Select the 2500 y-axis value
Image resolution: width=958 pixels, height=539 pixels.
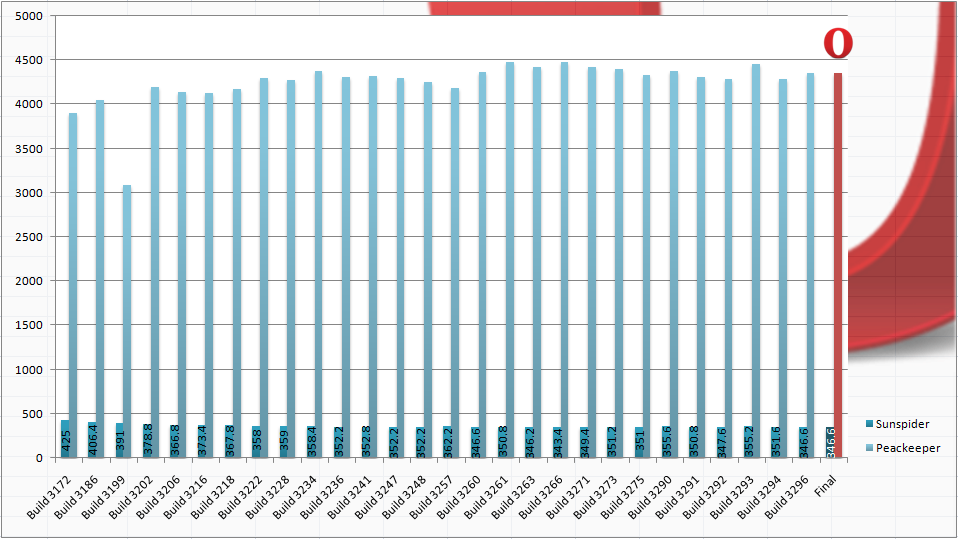[29, 237]
